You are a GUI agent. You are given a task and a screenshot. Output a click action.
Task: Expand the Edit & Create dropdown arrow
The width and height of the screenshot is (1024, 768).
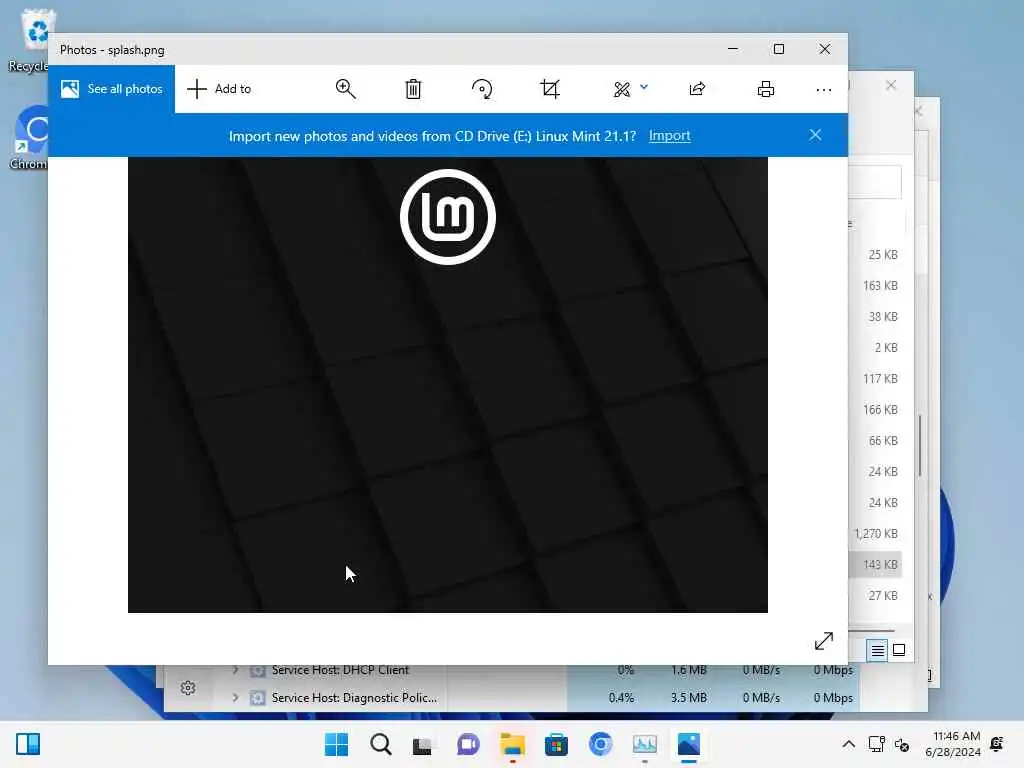pyautogui.click(x=644, y=87)
